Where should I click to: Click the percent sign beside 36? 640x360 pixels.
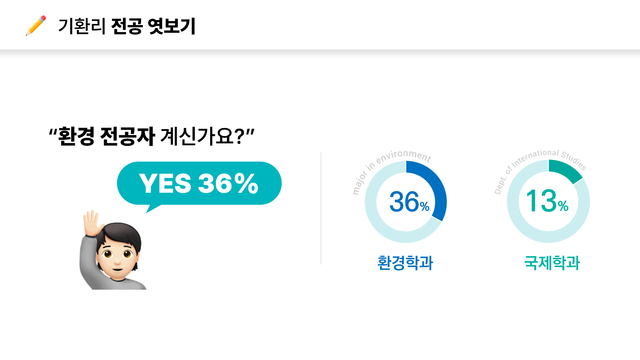(424, 207)
